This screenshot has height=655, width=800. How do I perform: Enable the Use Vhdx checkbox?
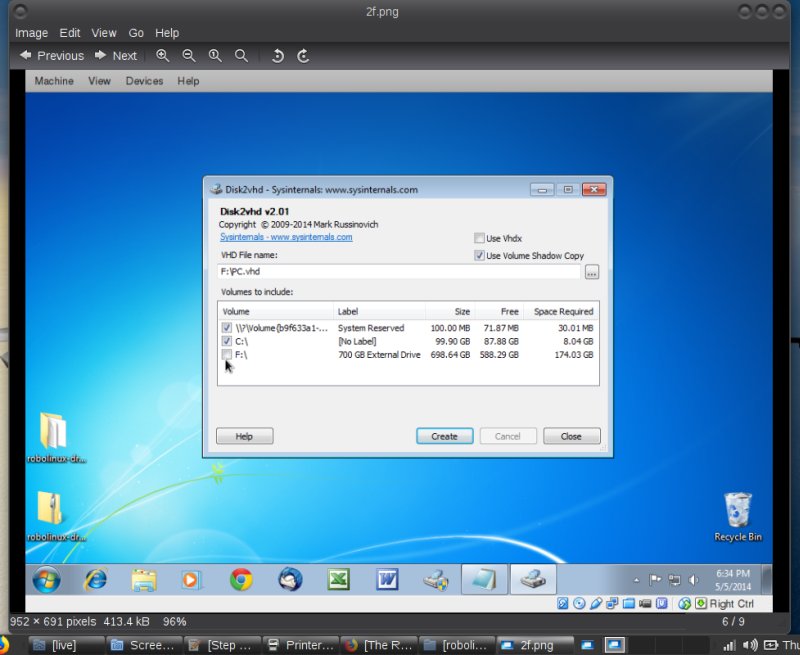(x=478, y=238)
